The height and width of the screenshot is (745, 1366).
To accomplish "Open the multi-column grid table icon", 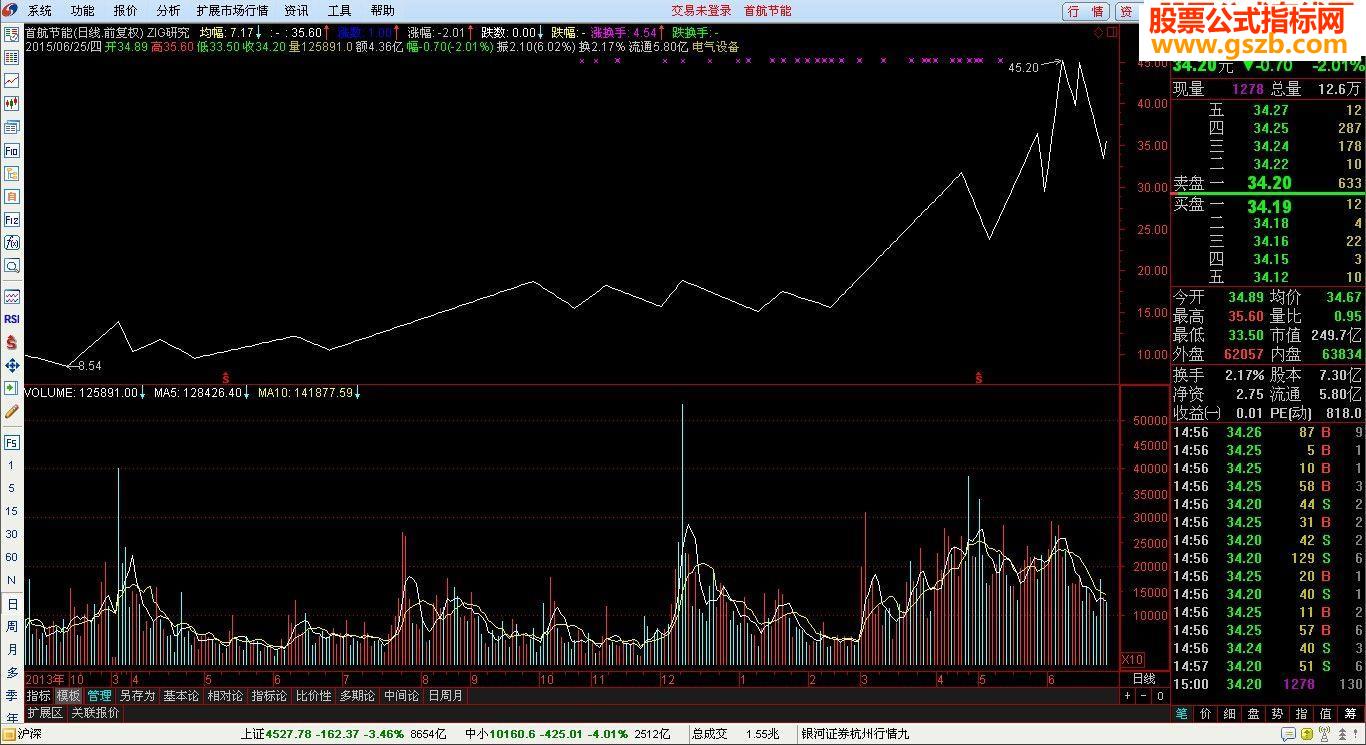I will (12, 57).
